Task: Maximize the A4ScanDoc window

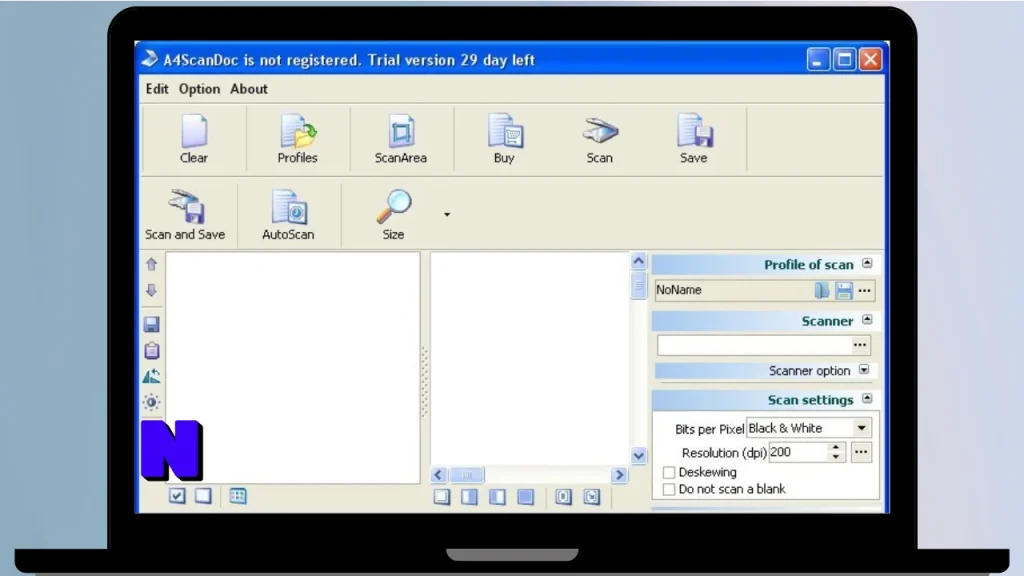Action: [844, 60]
